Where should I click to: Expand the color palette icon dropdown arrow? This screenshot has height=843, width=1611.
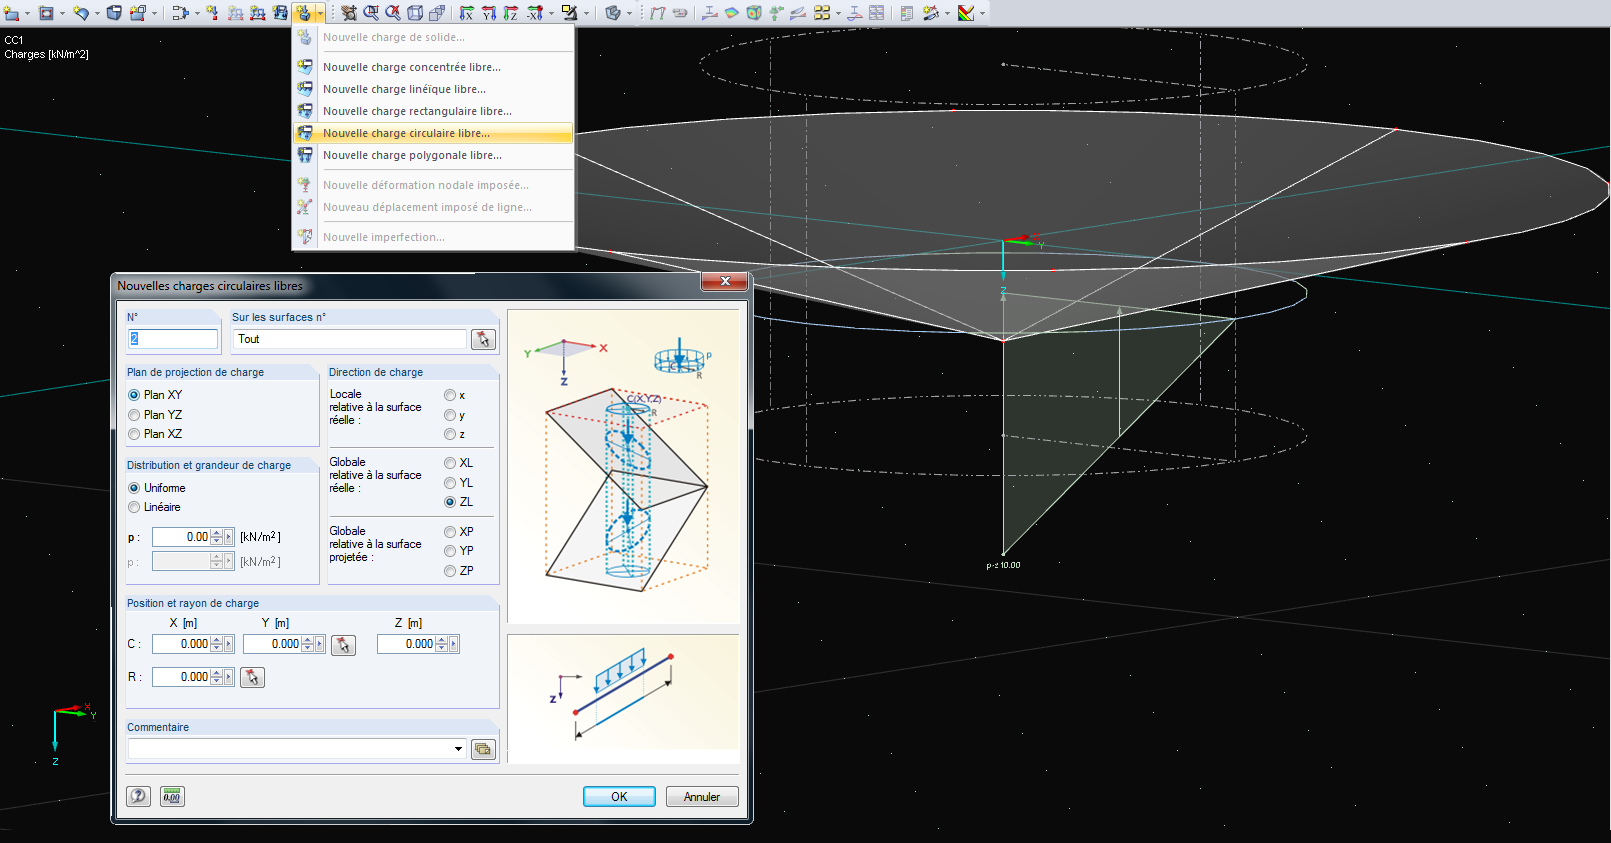pyautogui.click(x=982, y=13)
